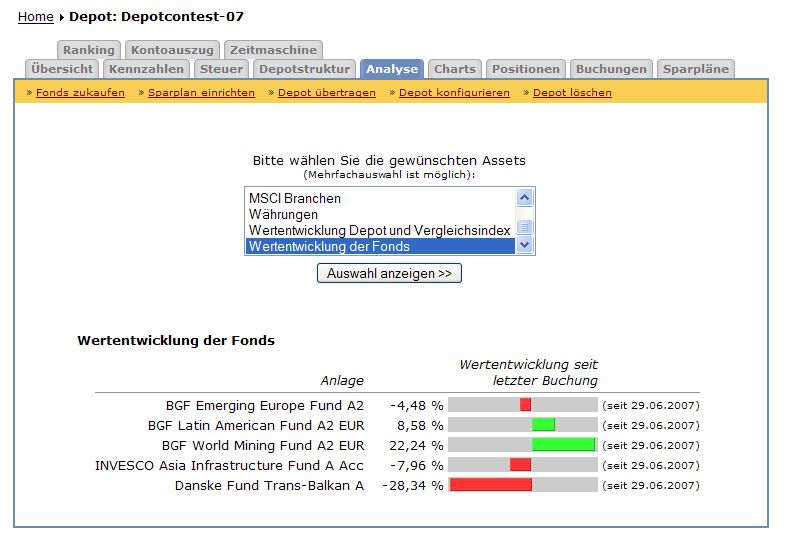The image size is (810, 558).
Task: Click the 8,58 % performance value
Action: pos(420,426)
